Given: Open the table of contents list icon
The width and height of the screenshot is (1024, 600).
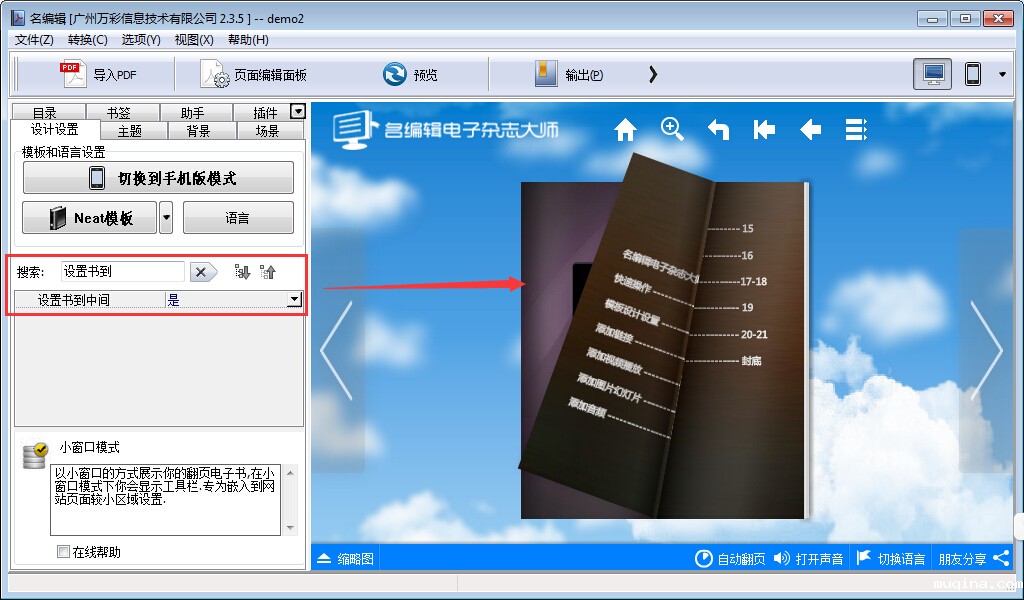Looking at the screenshot, I should [x=856, y=130].
